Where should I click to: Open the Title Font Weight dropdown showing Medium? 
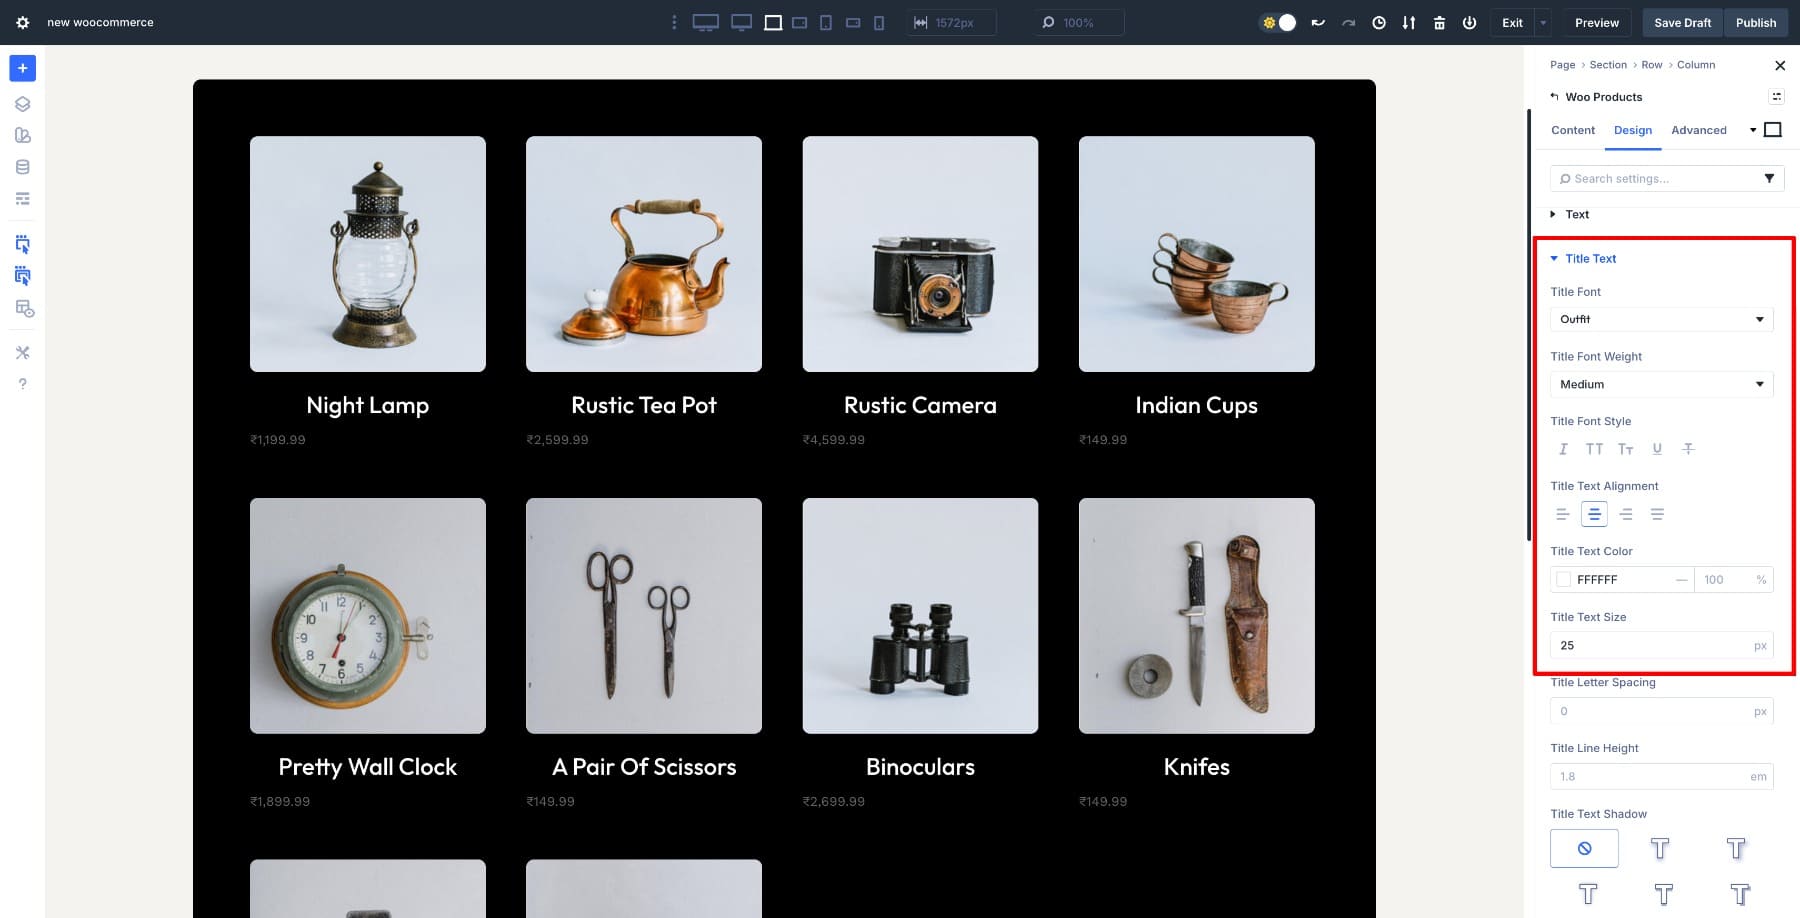point(1660,384)
